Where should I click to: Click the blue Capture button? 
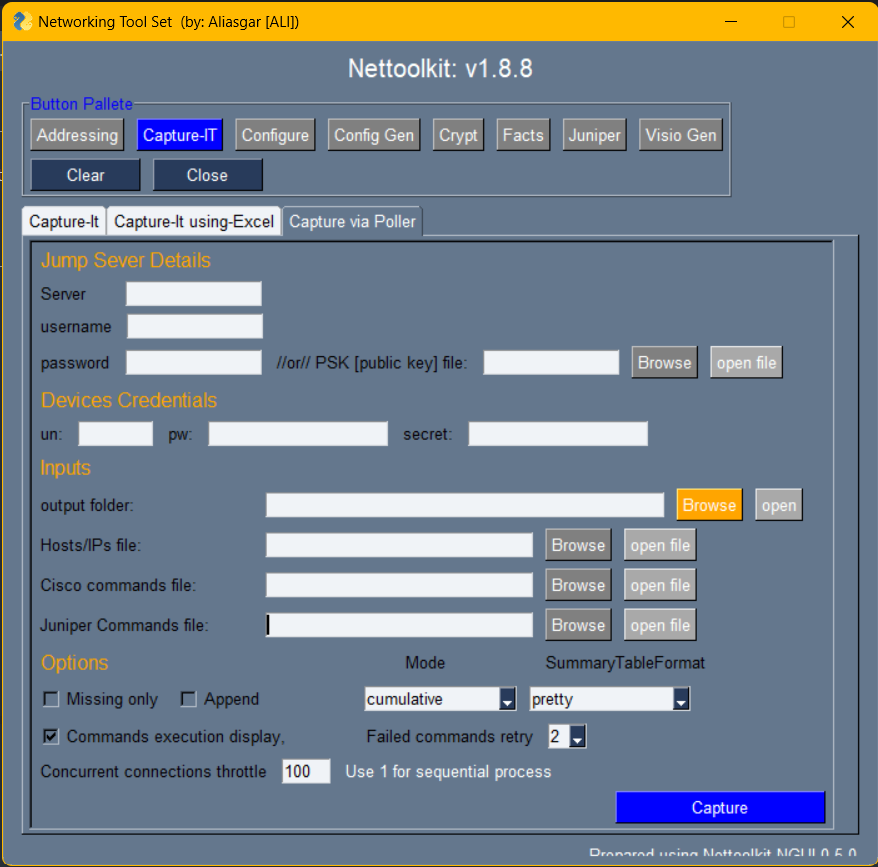click(x=720, y=807)
